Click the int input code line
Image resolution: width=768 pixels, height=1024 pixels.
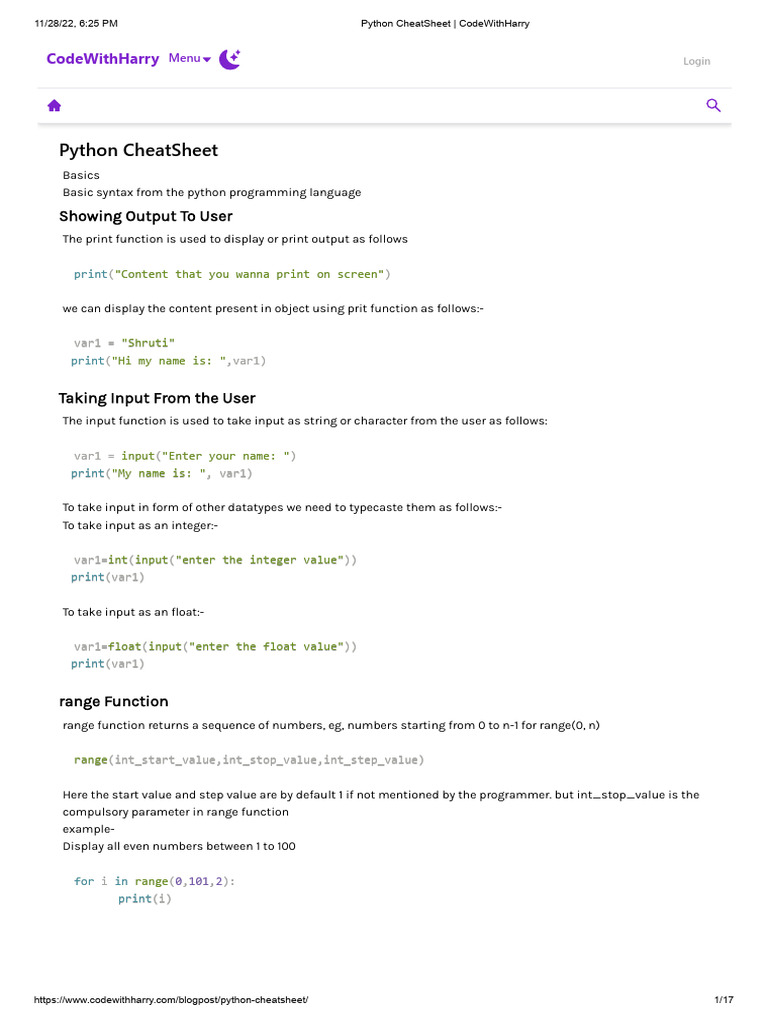215,560
